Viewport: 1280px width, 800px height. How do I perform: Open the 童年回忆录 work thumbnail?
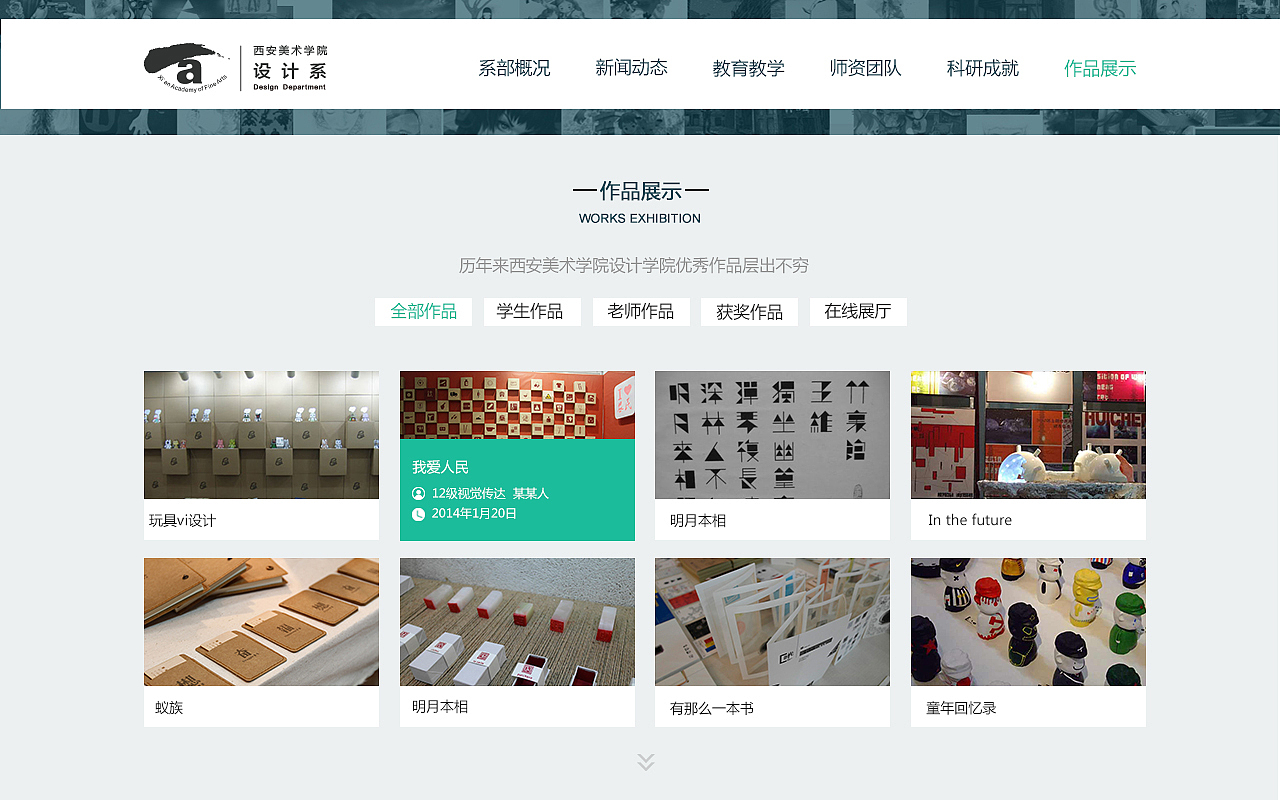pyautogui.click(x=1028, y=622)
